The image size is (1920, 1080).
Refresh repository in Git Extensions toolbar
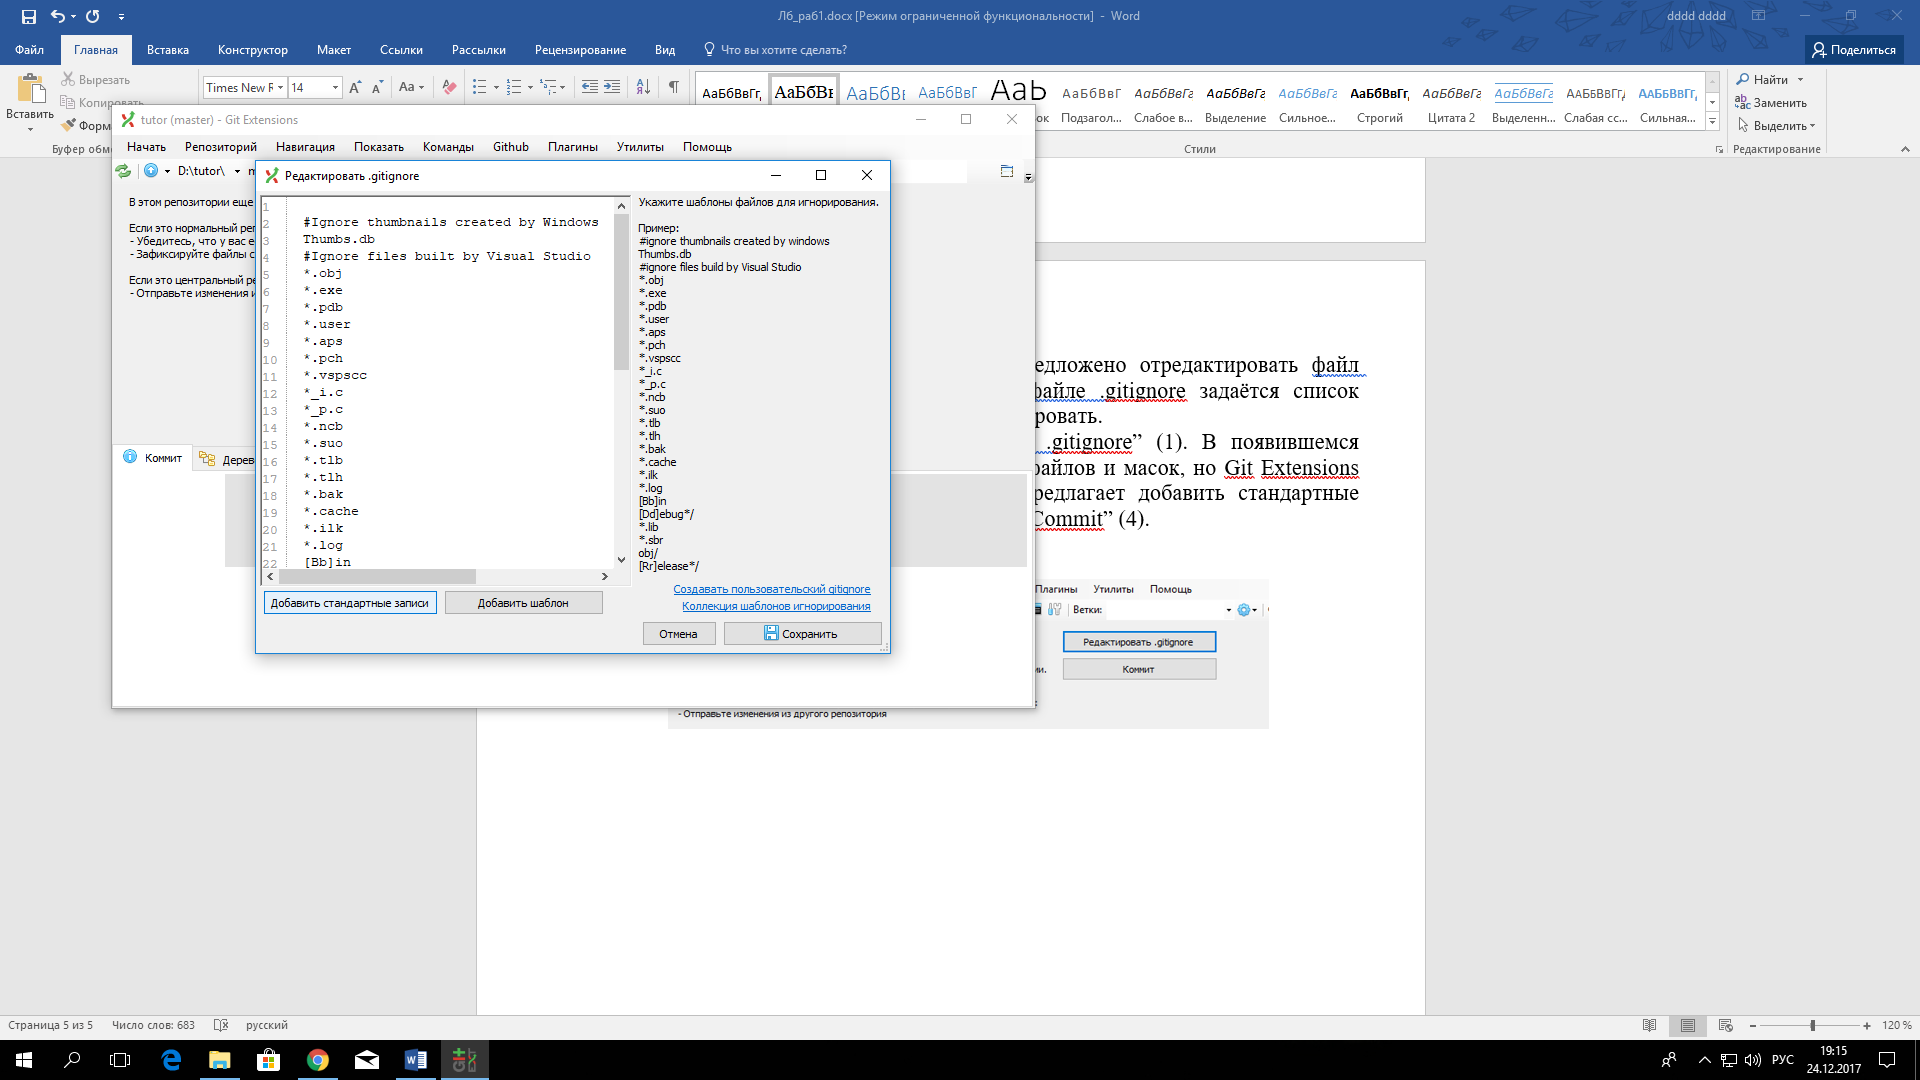[x=123, y=171]
